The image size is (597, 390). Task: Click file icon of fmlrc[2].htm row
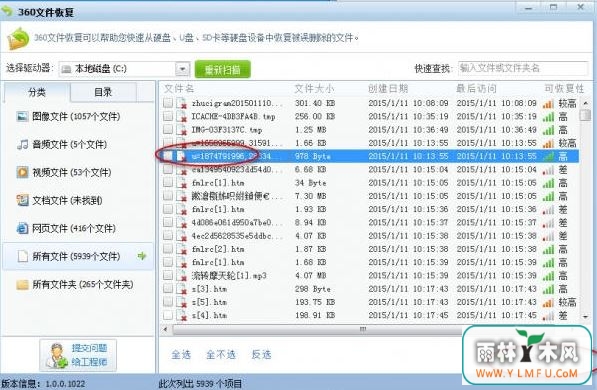pos(182,249)
